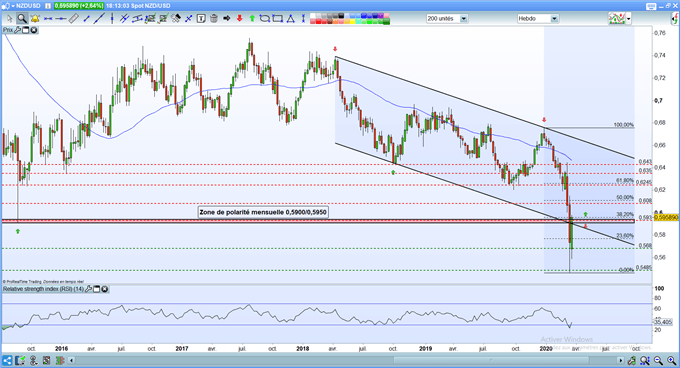Select the long trend line tool
Image resolution: width=680 pixels, height=368 pixels.
[x=99, y=19]
